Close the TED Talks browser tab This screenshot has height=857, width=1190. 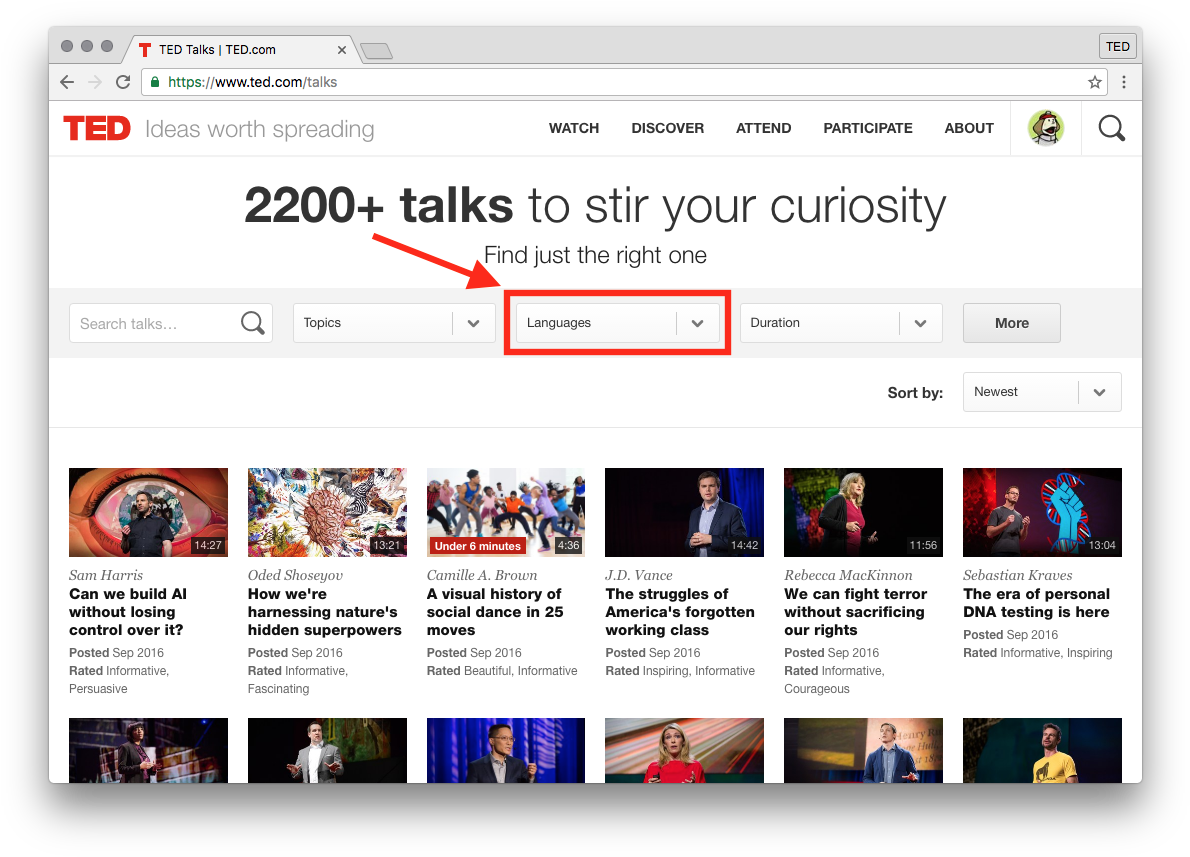[x=342, y=50]
